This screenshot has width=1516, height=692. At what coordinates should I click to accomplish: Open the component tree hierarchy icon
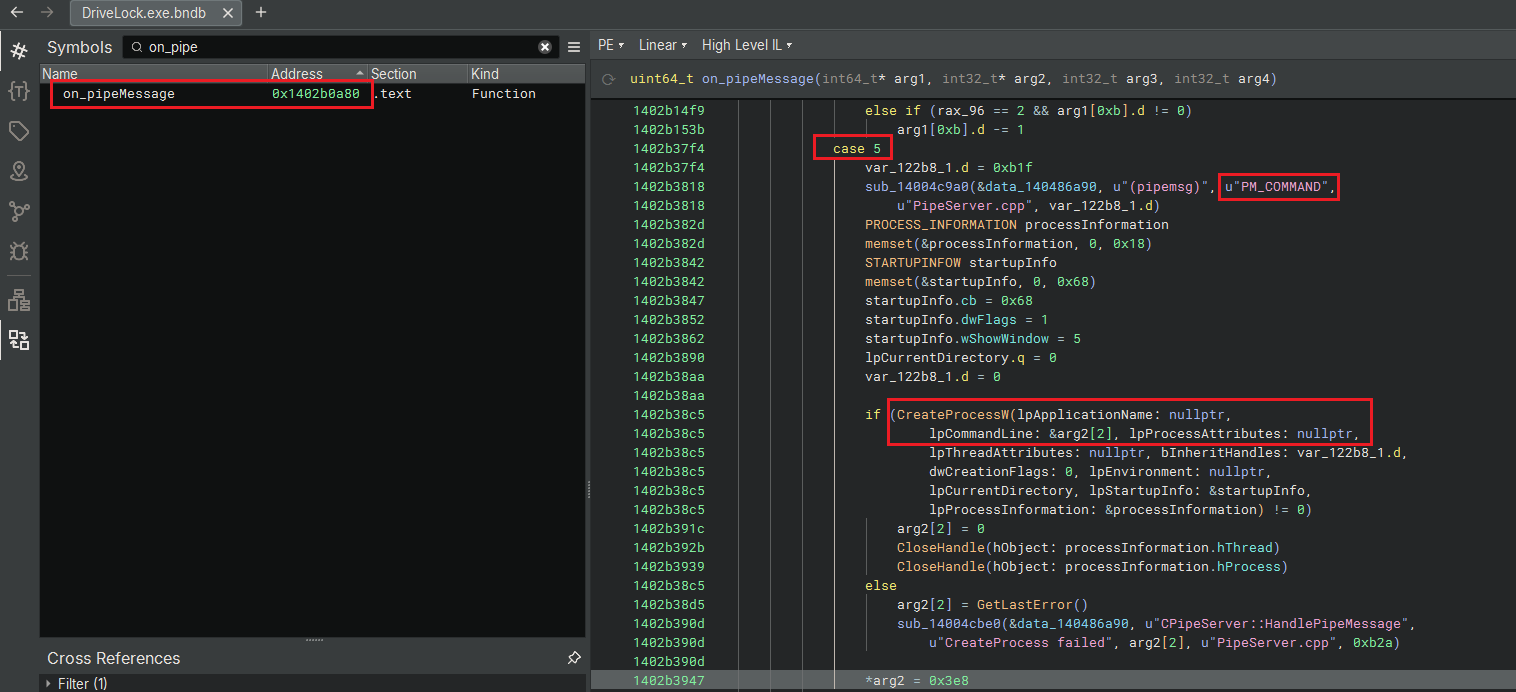(x=18, y=299)
